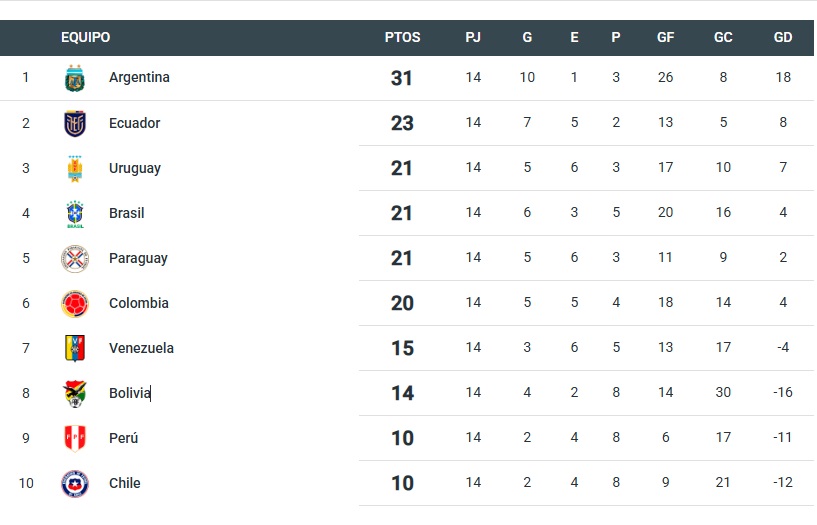Click the Ecuador federation crest icon

(x=75, y=123)
